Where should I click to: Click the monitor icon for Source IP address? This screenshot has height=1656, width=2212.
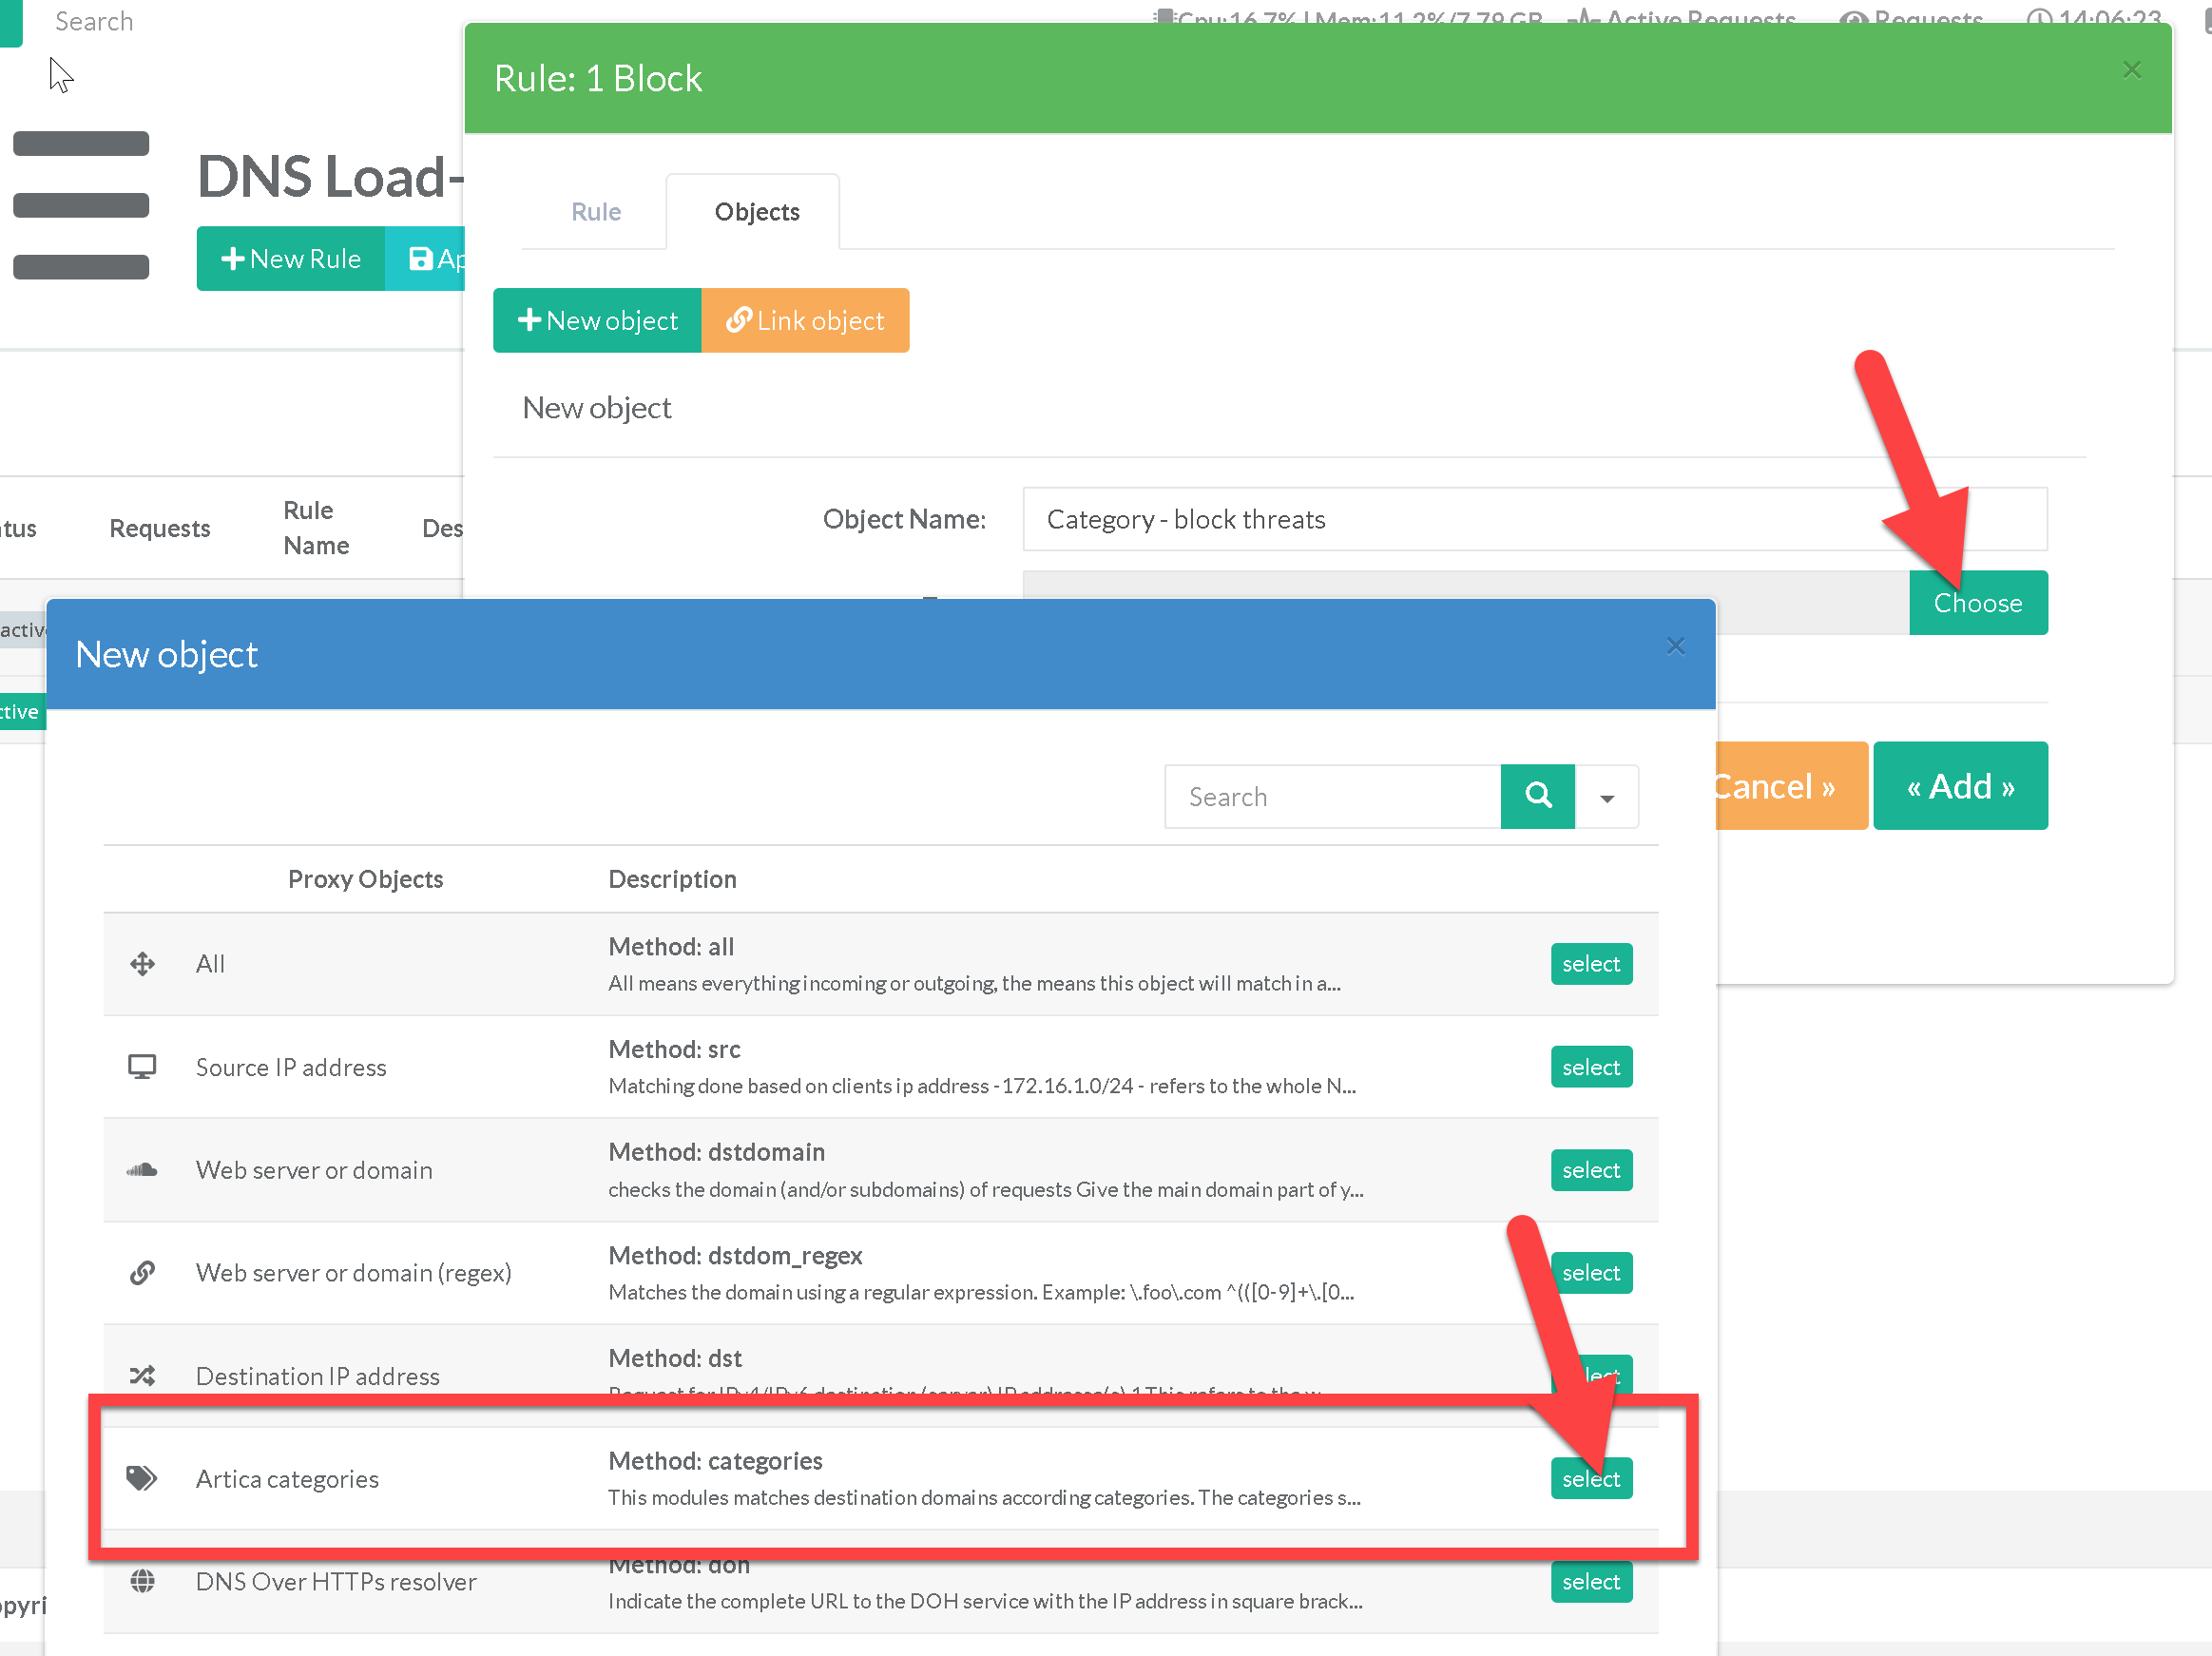point(142,1066)
